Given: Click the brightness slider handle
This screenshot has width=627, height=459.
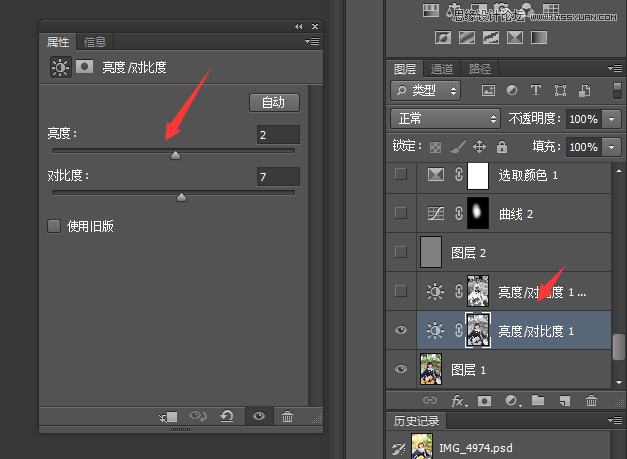Looking at the screenshot, I should (175, 155).
